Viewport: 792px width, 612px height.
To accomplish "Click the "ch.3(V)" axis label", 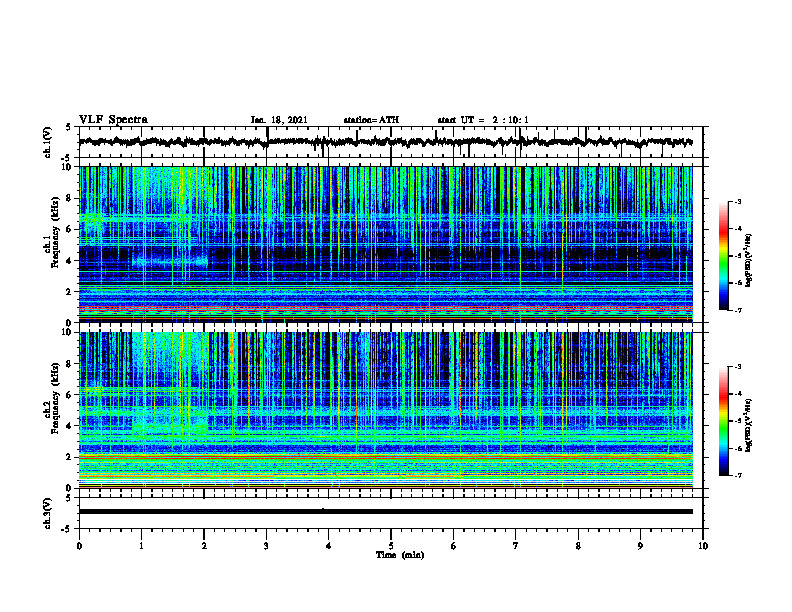I will pos(47,514).
